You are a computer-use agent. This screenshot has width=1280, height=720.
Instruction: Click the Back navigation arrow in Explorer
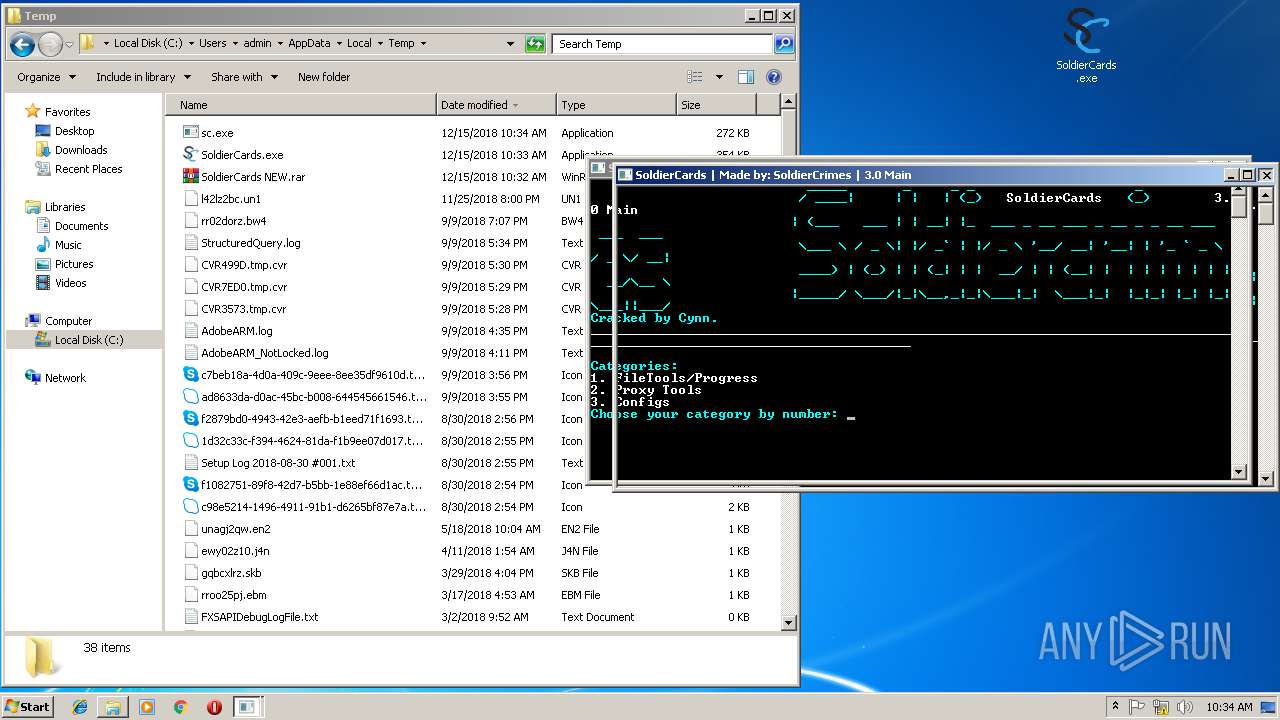[x=22, y=44]
